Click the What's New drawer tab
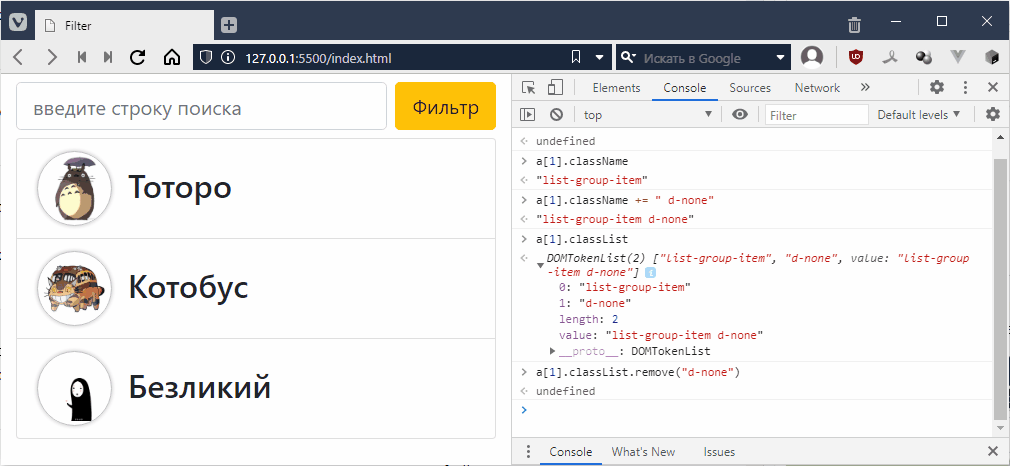Viewport: 1010px width, 466px height. pos(643,452)
